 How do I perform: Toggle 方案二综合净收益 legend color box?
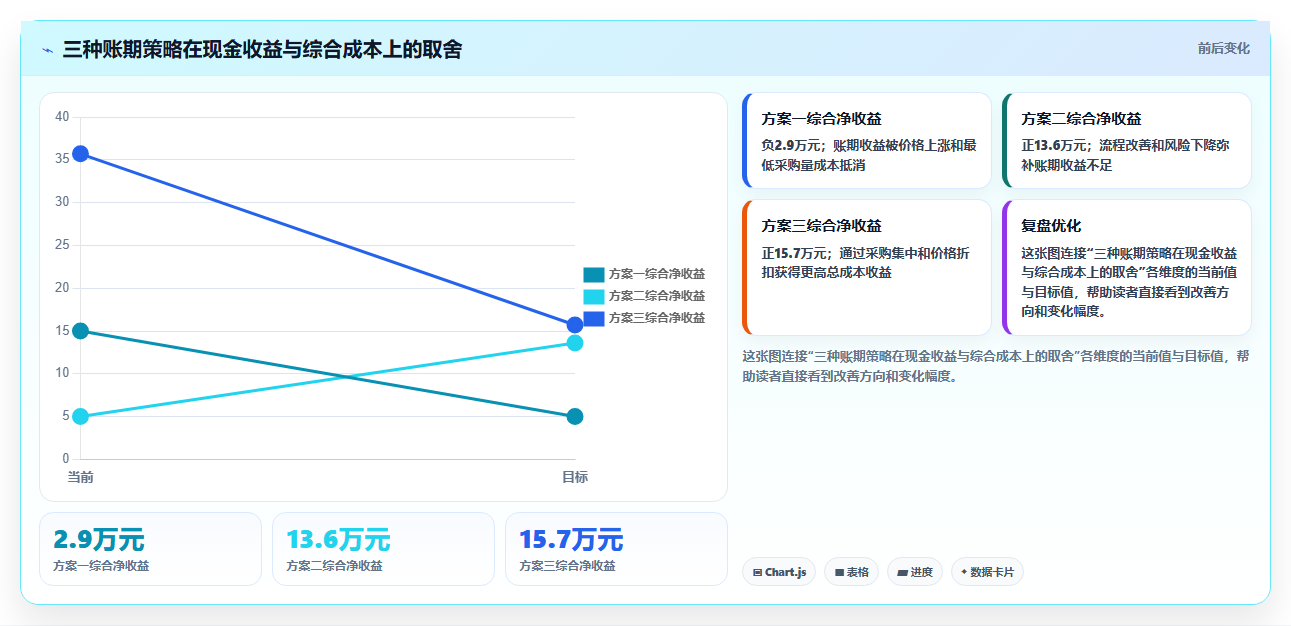594,296
